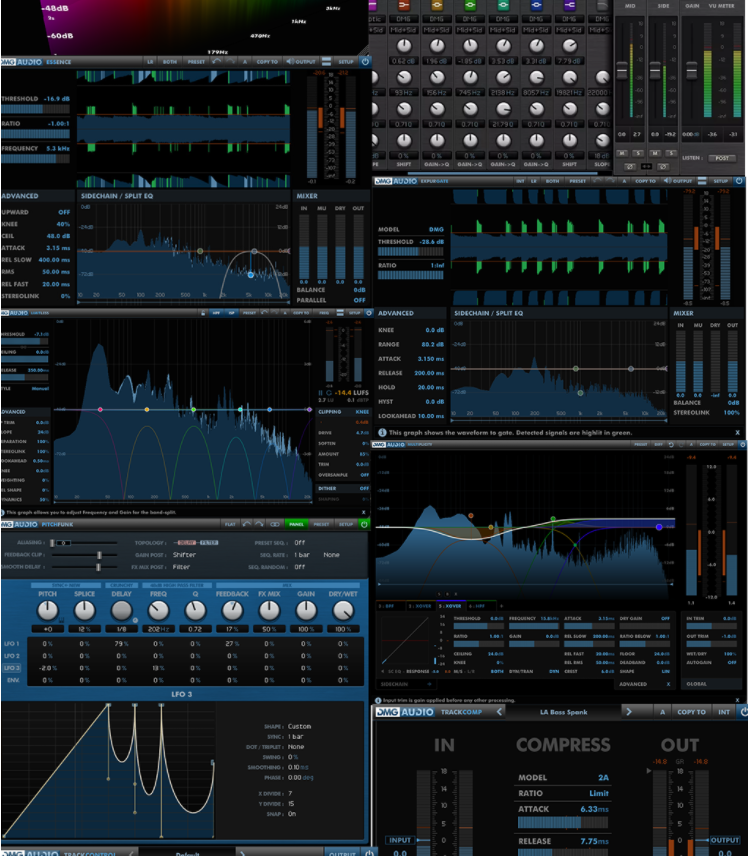
Task: Mute the MID channel with M
Action: [x=622, y=153]
